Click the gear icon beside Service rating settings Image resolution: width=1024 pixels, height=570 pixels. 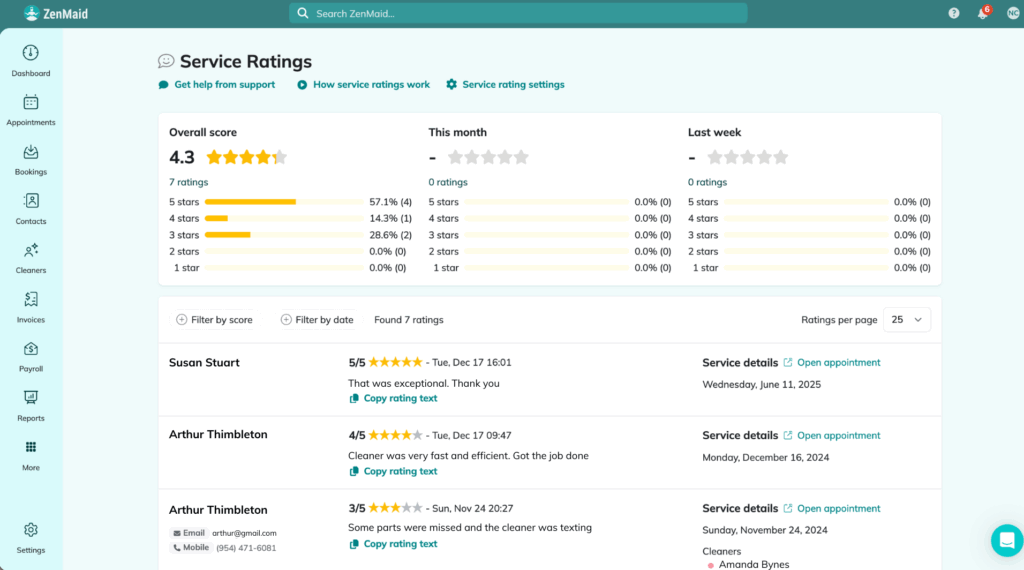coord(451,84)
